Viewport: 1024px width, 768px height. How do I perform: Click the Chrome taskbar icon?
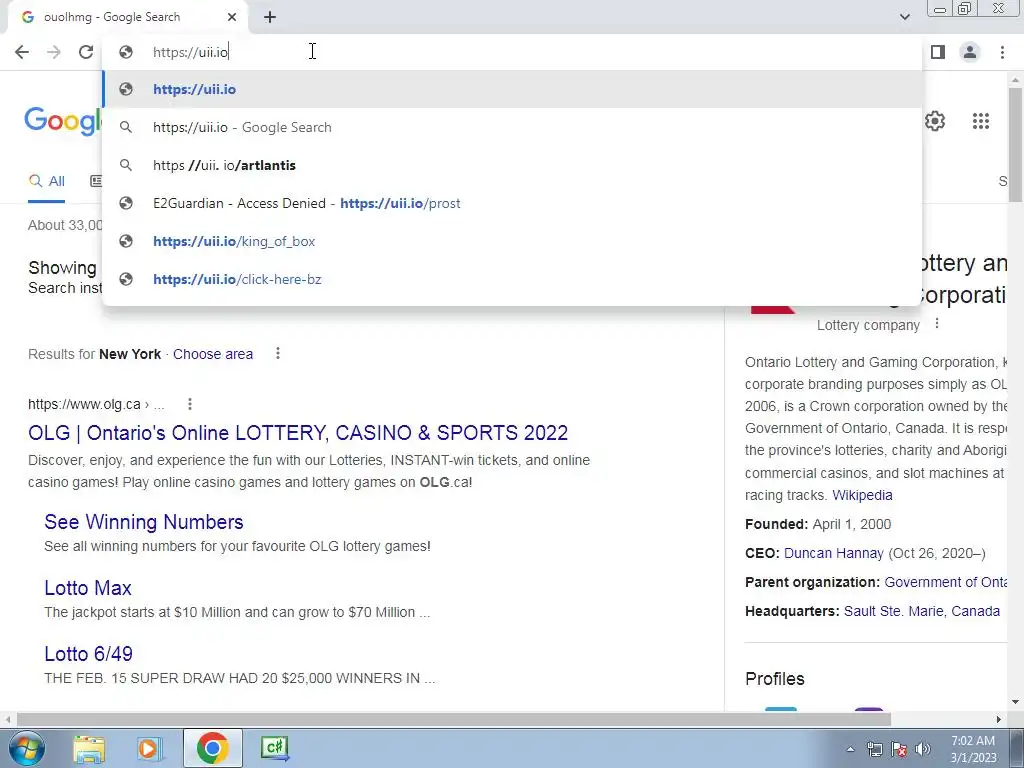click(x=212, y=748)
